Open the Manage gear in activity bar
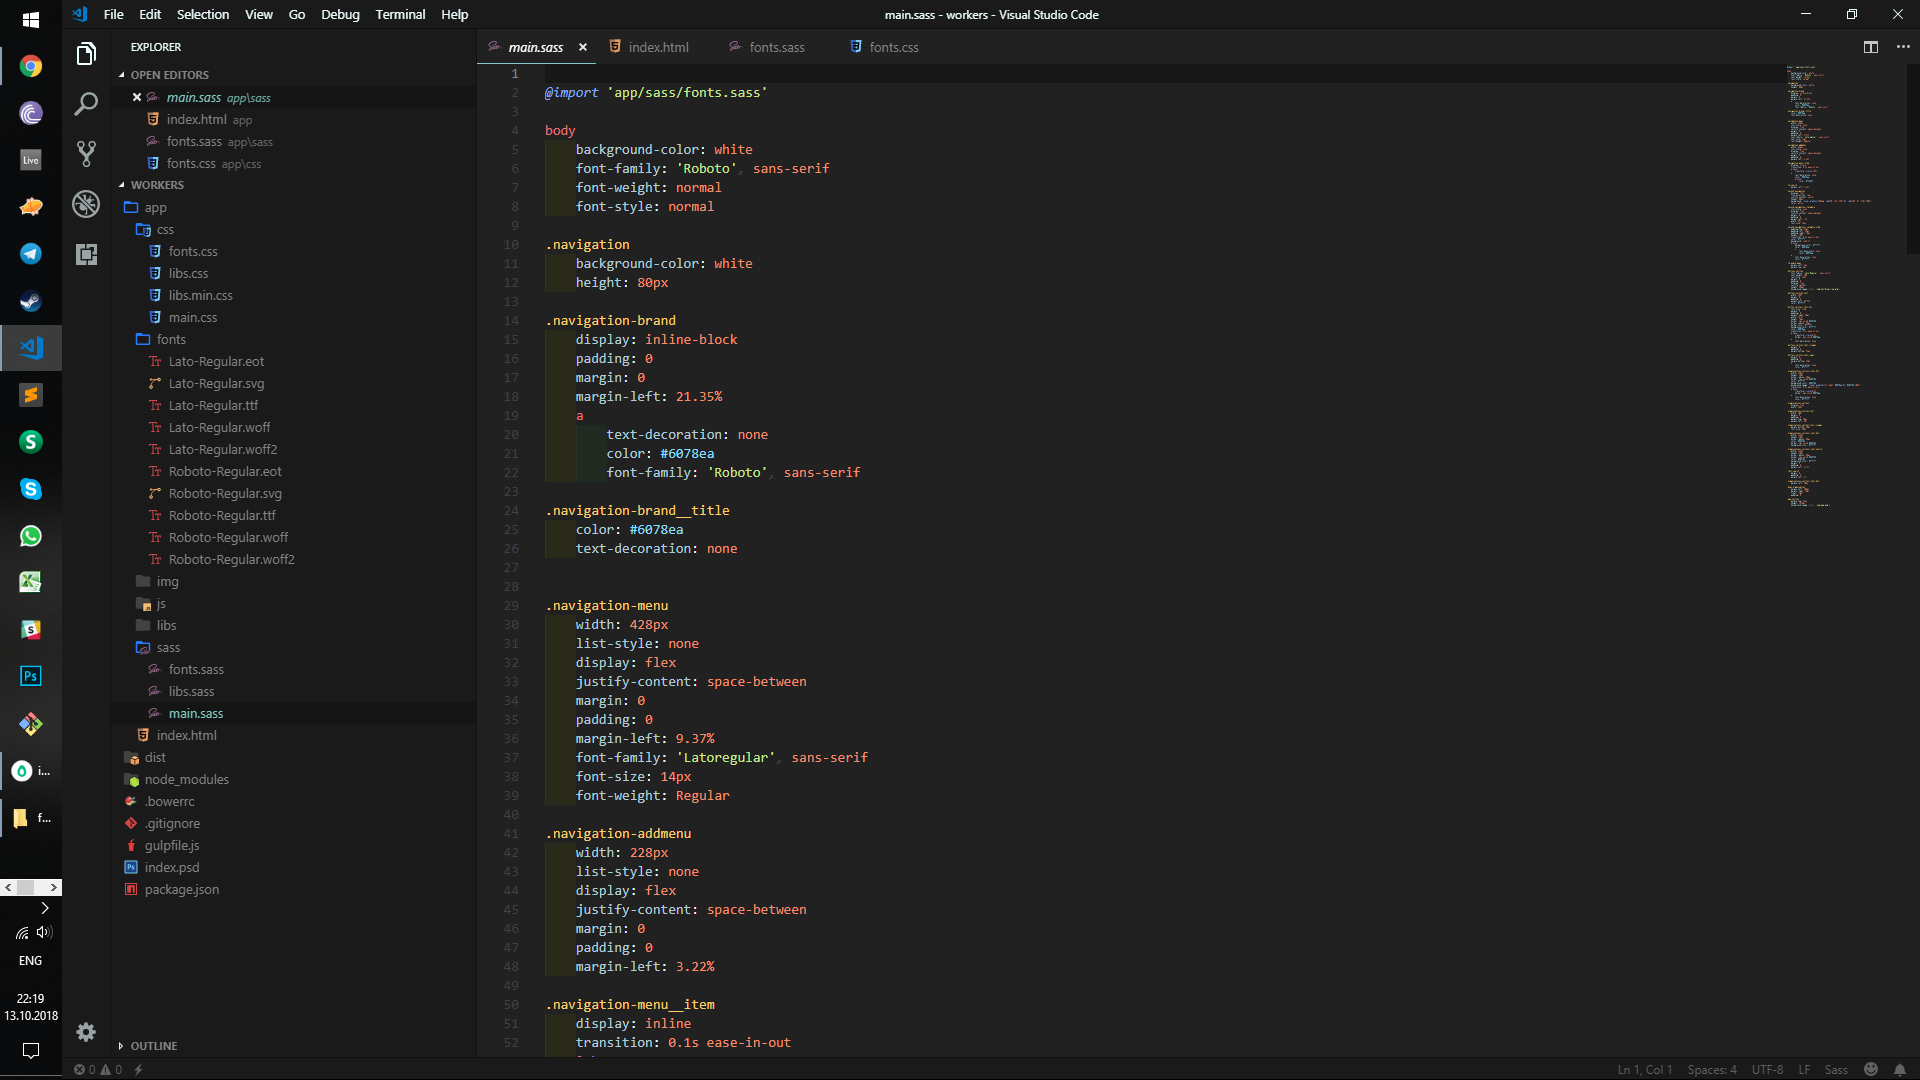This screenshot has width=1920, height=1080. pyautogui.click(x=86, y=1032)
